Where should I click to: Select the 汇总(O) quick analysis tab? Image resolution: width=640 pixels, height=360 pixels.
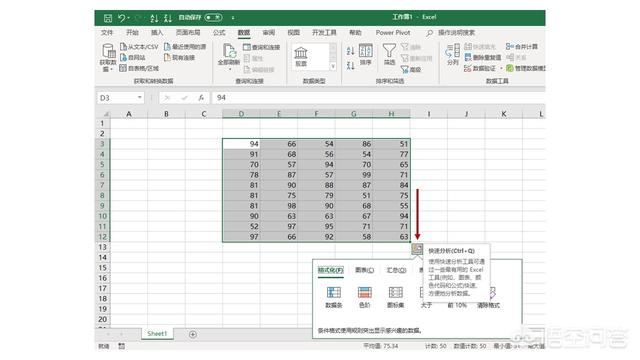coord(396,270)
